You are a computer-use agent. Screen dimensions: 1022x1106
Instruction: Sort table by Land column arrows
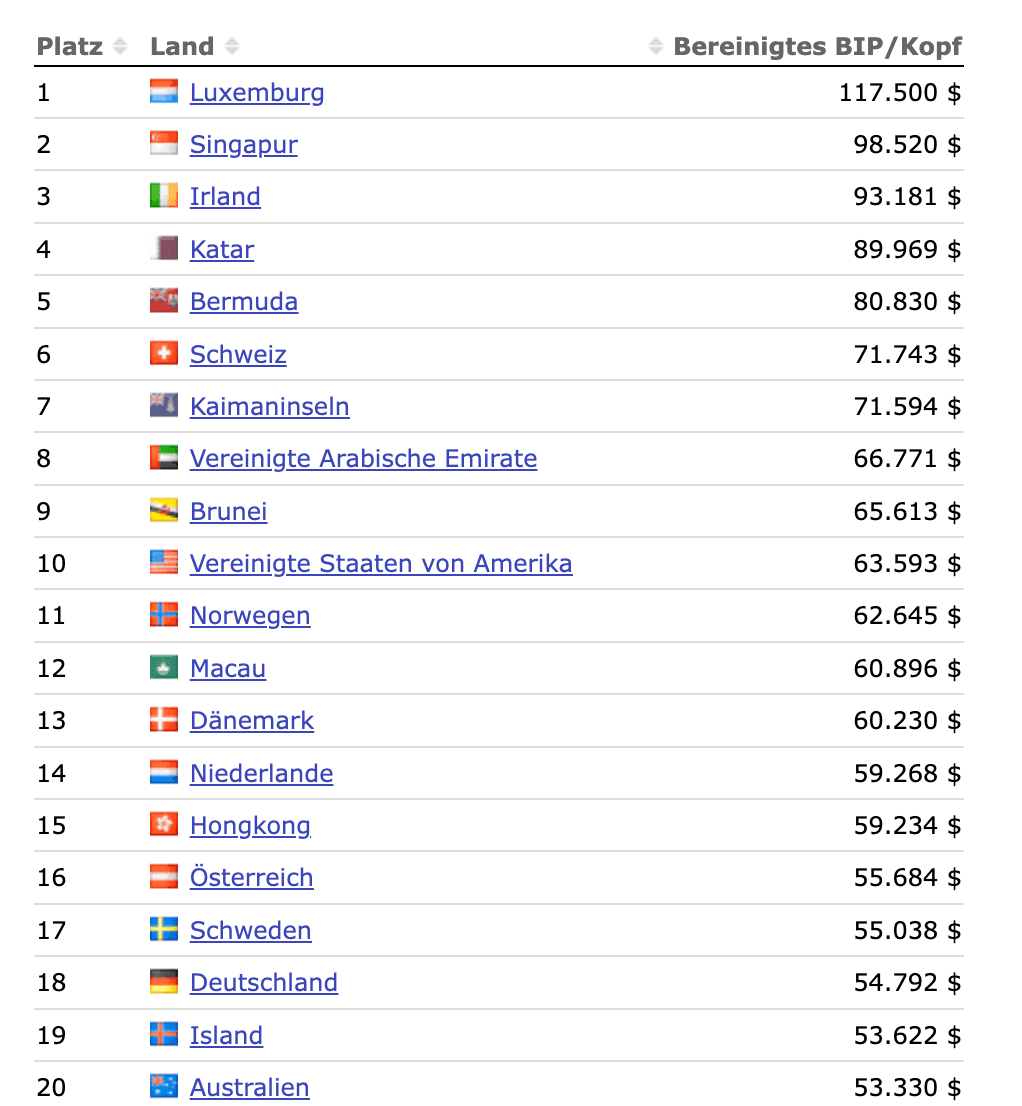232,46
